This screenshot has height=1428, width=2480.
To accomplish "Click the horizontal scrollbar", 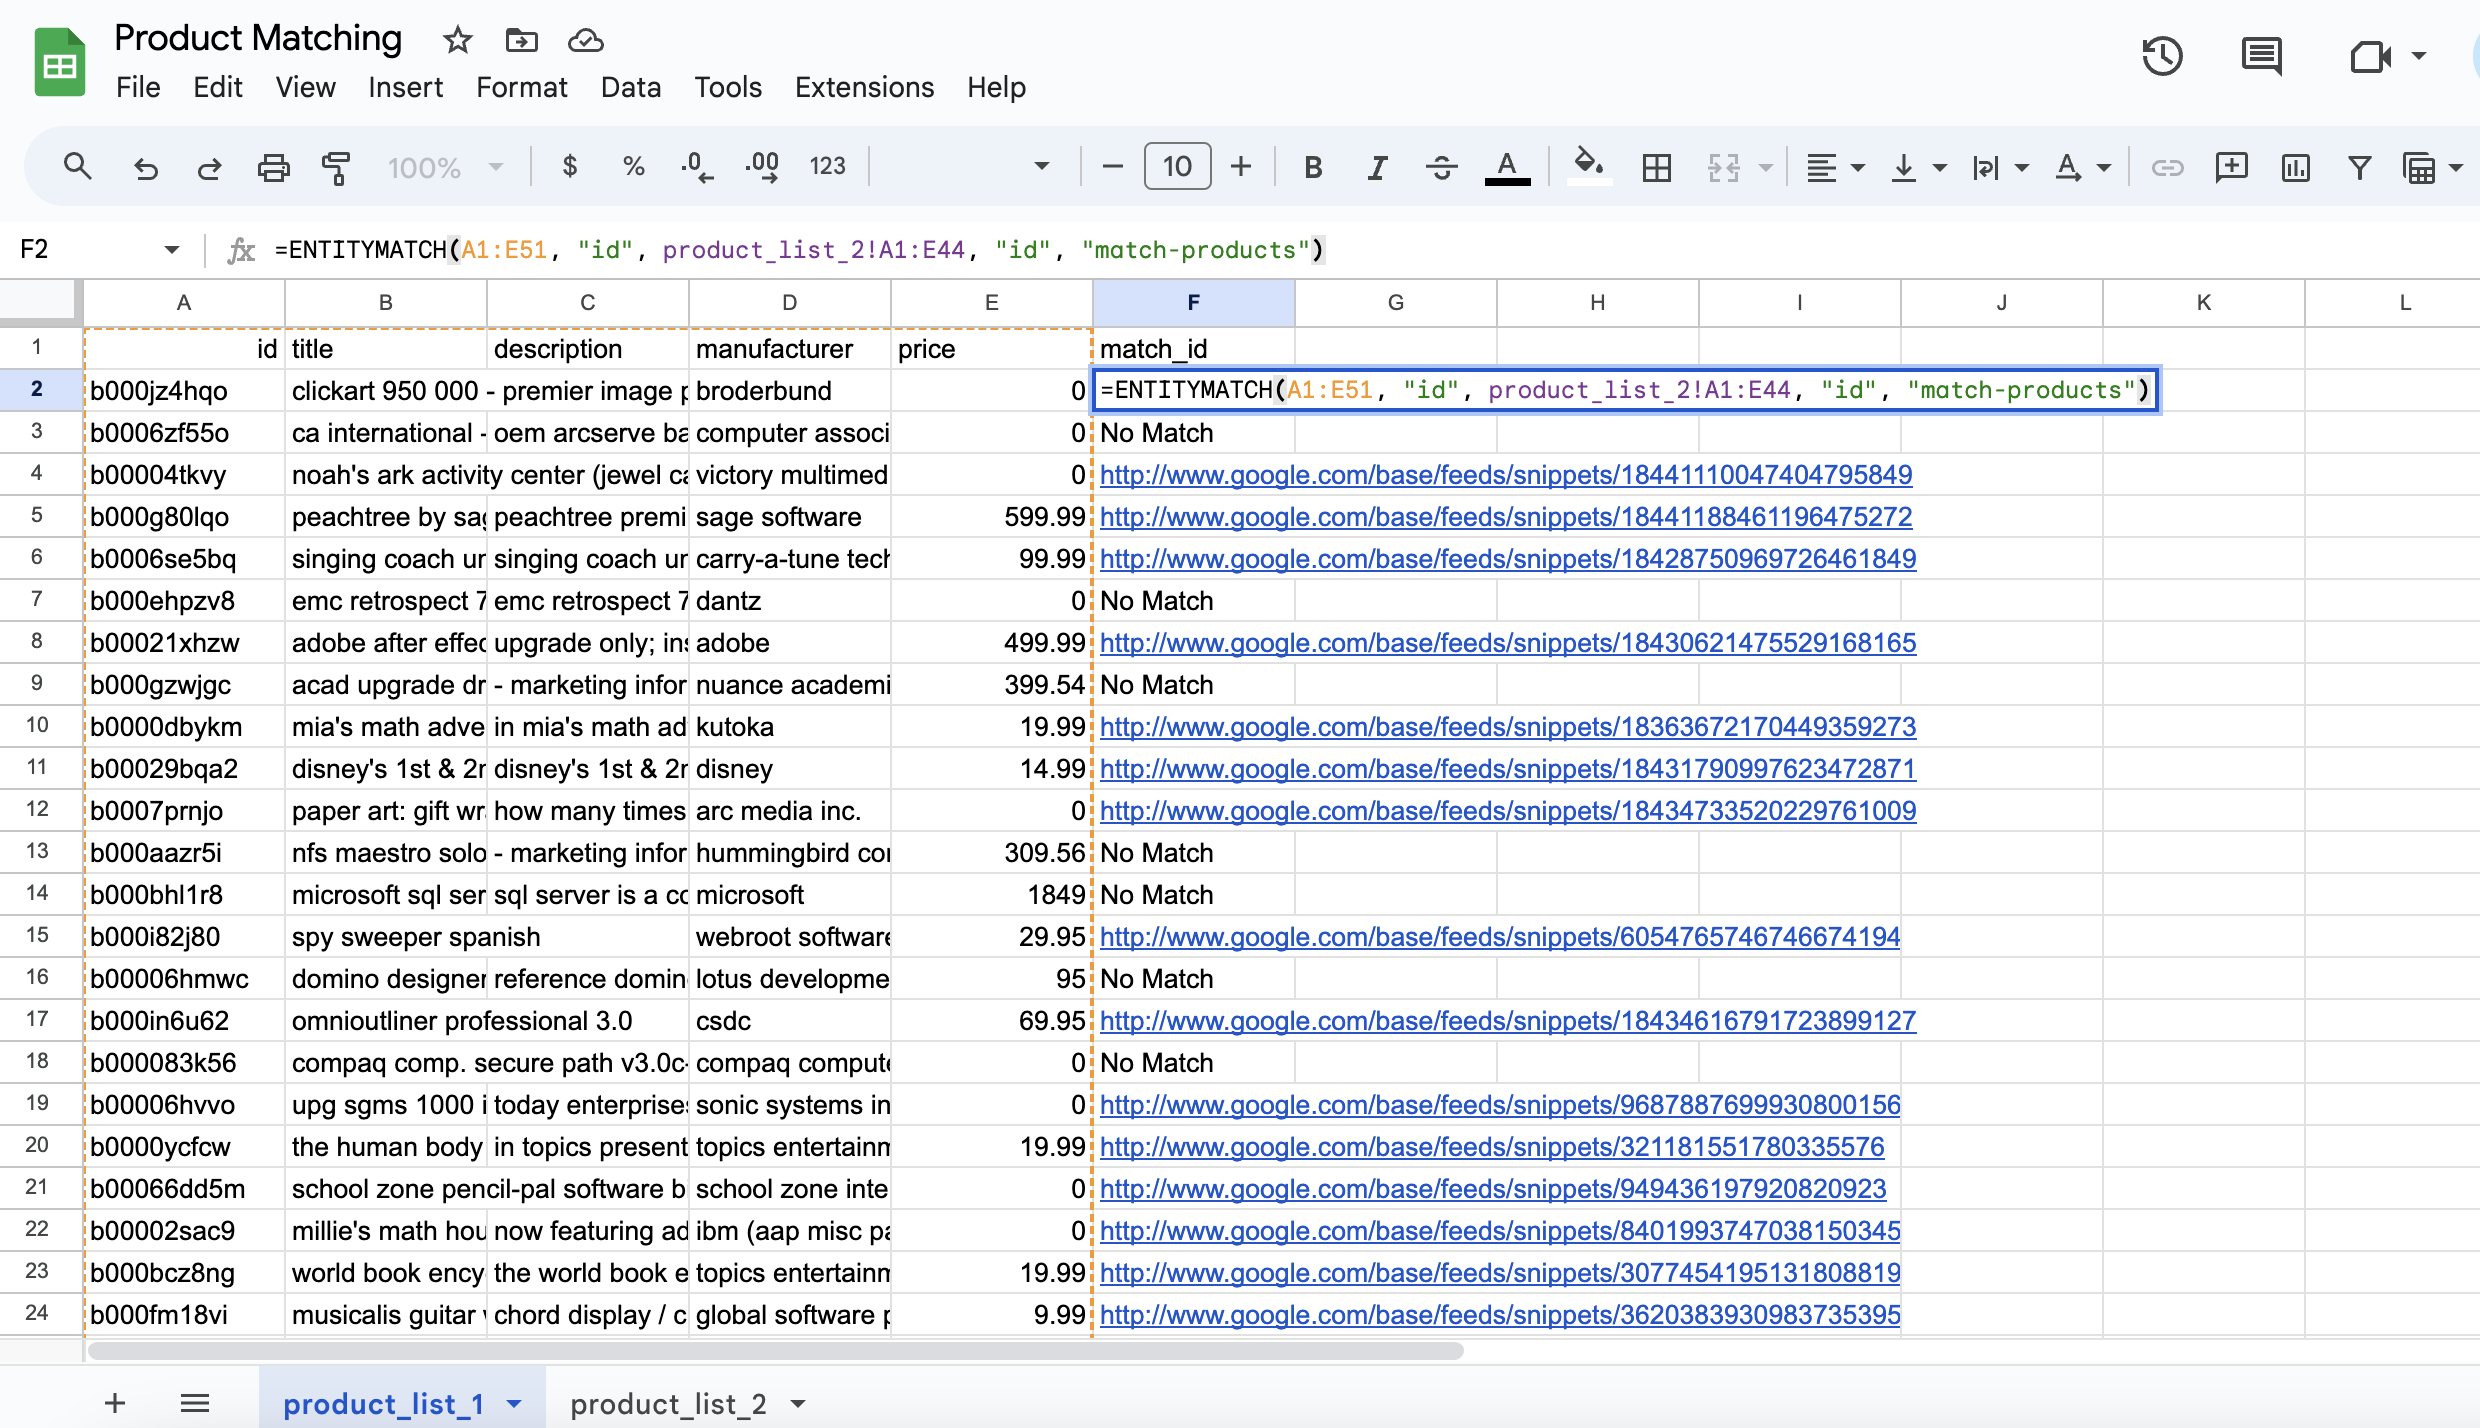I will tap(776, 1351).
